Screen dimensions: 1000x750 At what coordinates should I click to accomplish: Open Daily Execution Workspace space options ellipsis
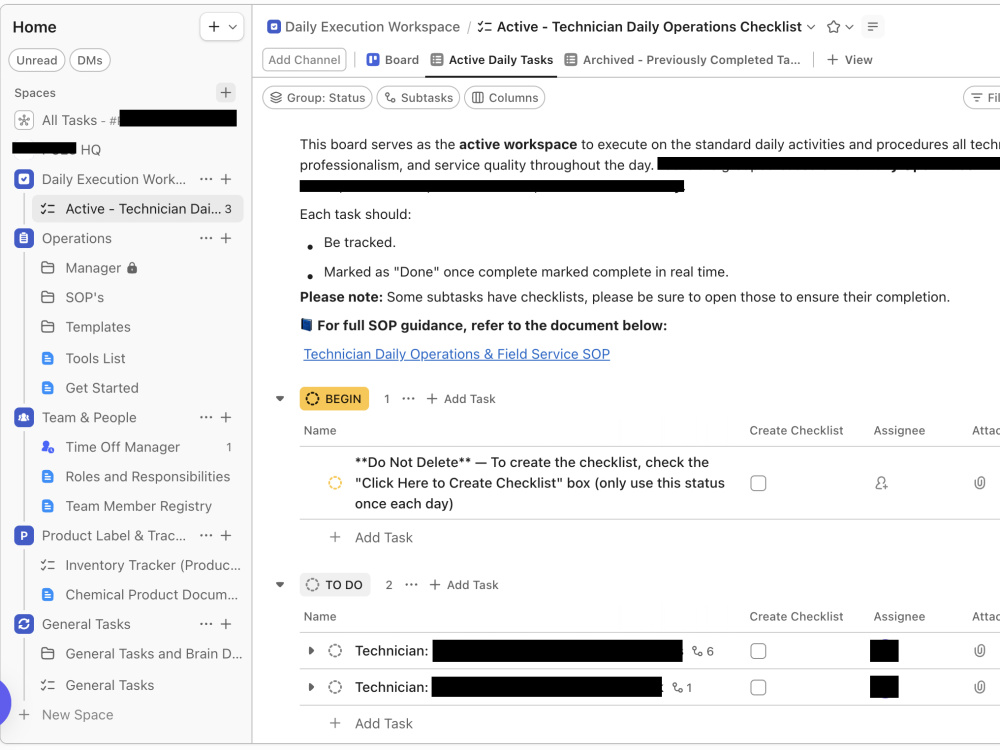[206, 179]
